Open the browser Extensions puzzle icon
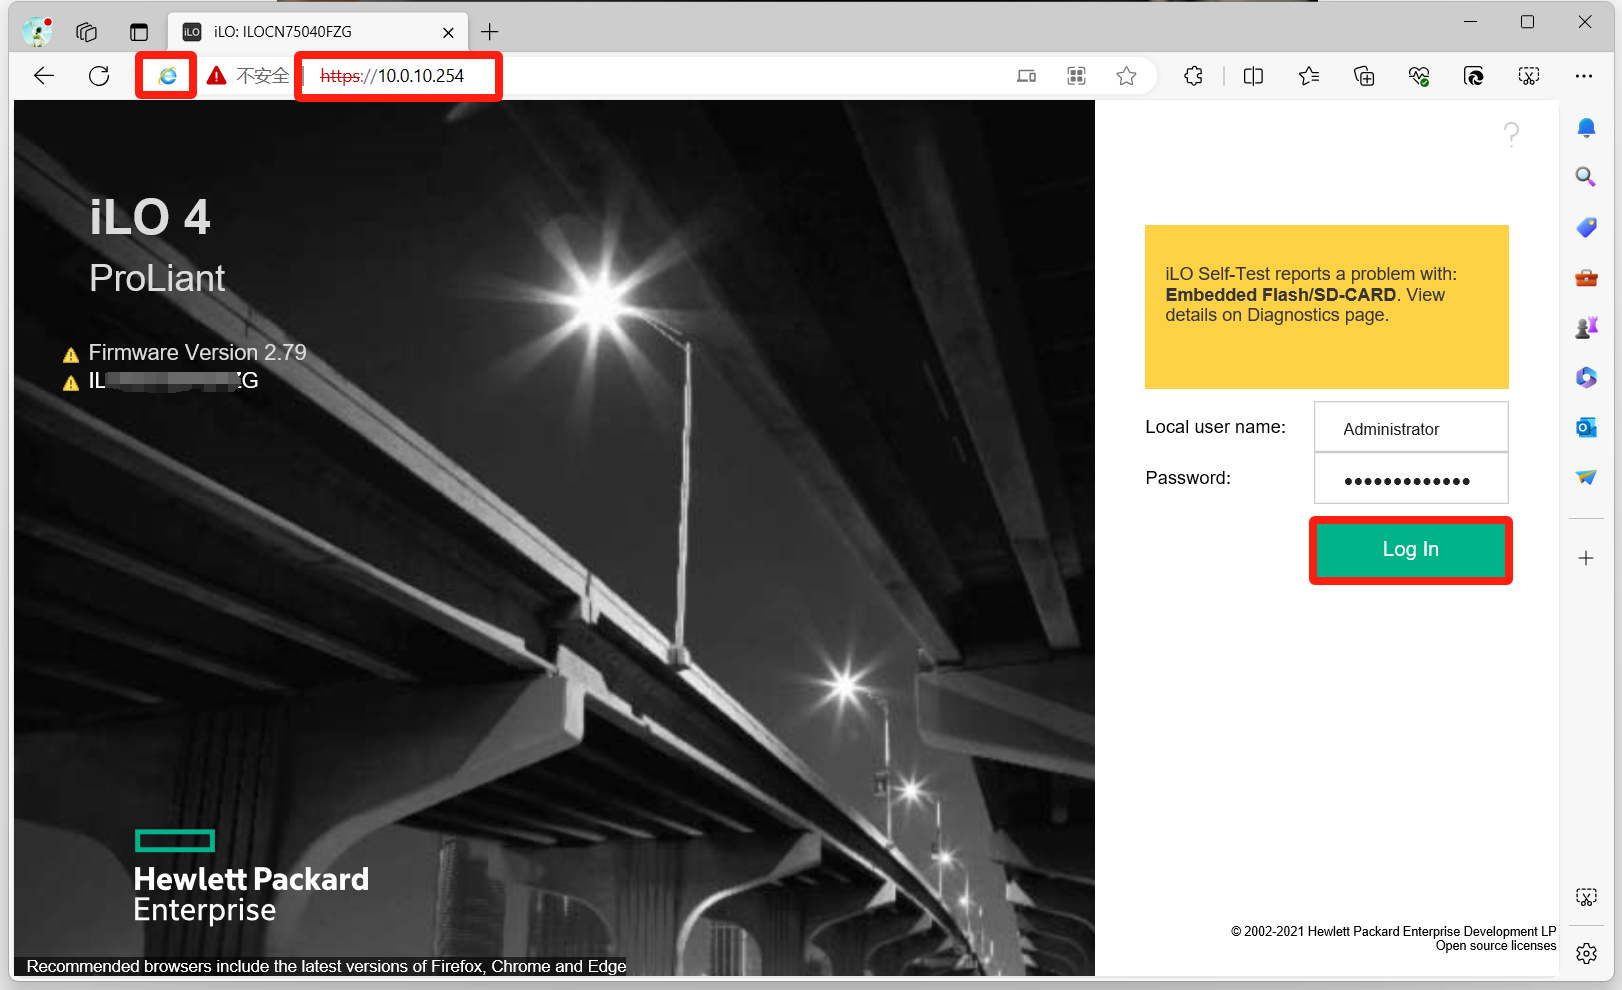Viewport: 1622px width, 990px height. [x=1193, y=76]
